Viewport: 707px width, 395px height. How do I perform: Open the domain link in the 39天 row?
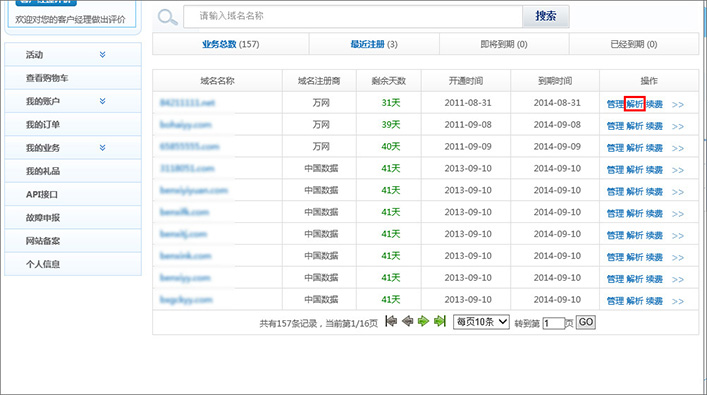[x=186, y=124]
